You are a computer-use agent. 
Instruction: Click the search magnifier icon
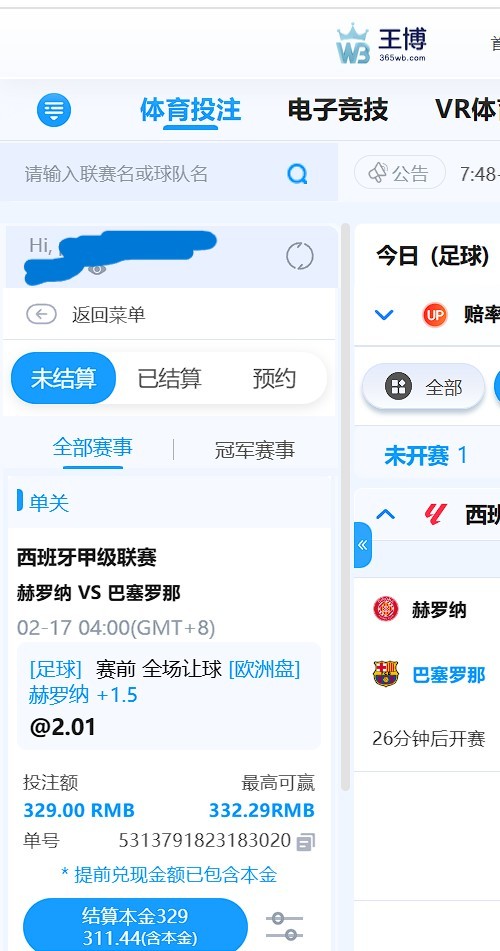(297, 174)
